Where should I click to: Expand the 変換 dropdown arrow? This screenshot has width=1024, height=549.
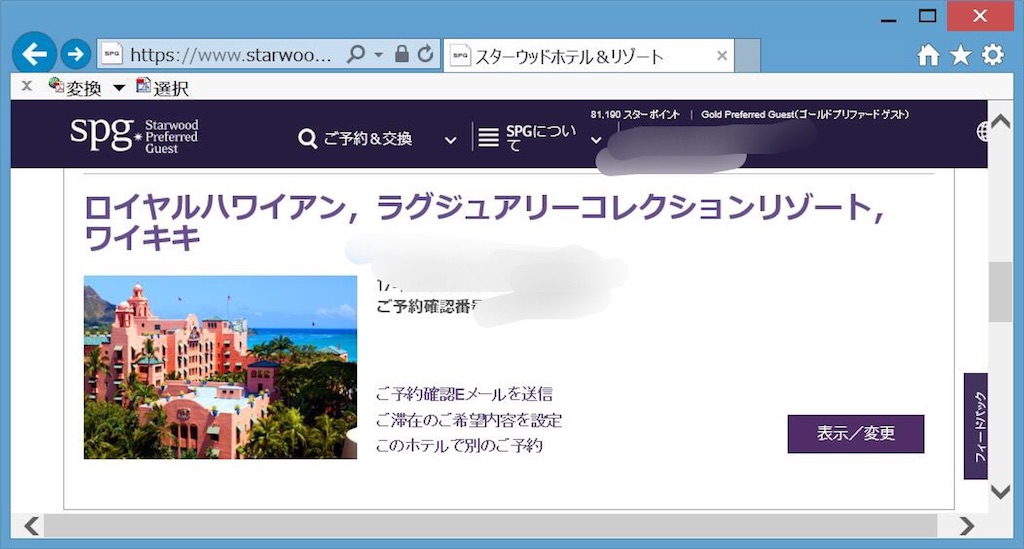(119, 87)
